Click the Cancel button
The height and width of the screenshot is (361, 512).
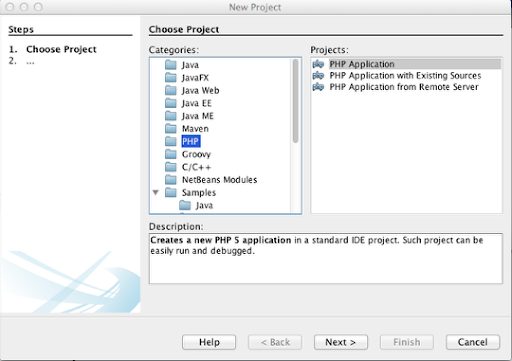[x=473, y=342]
